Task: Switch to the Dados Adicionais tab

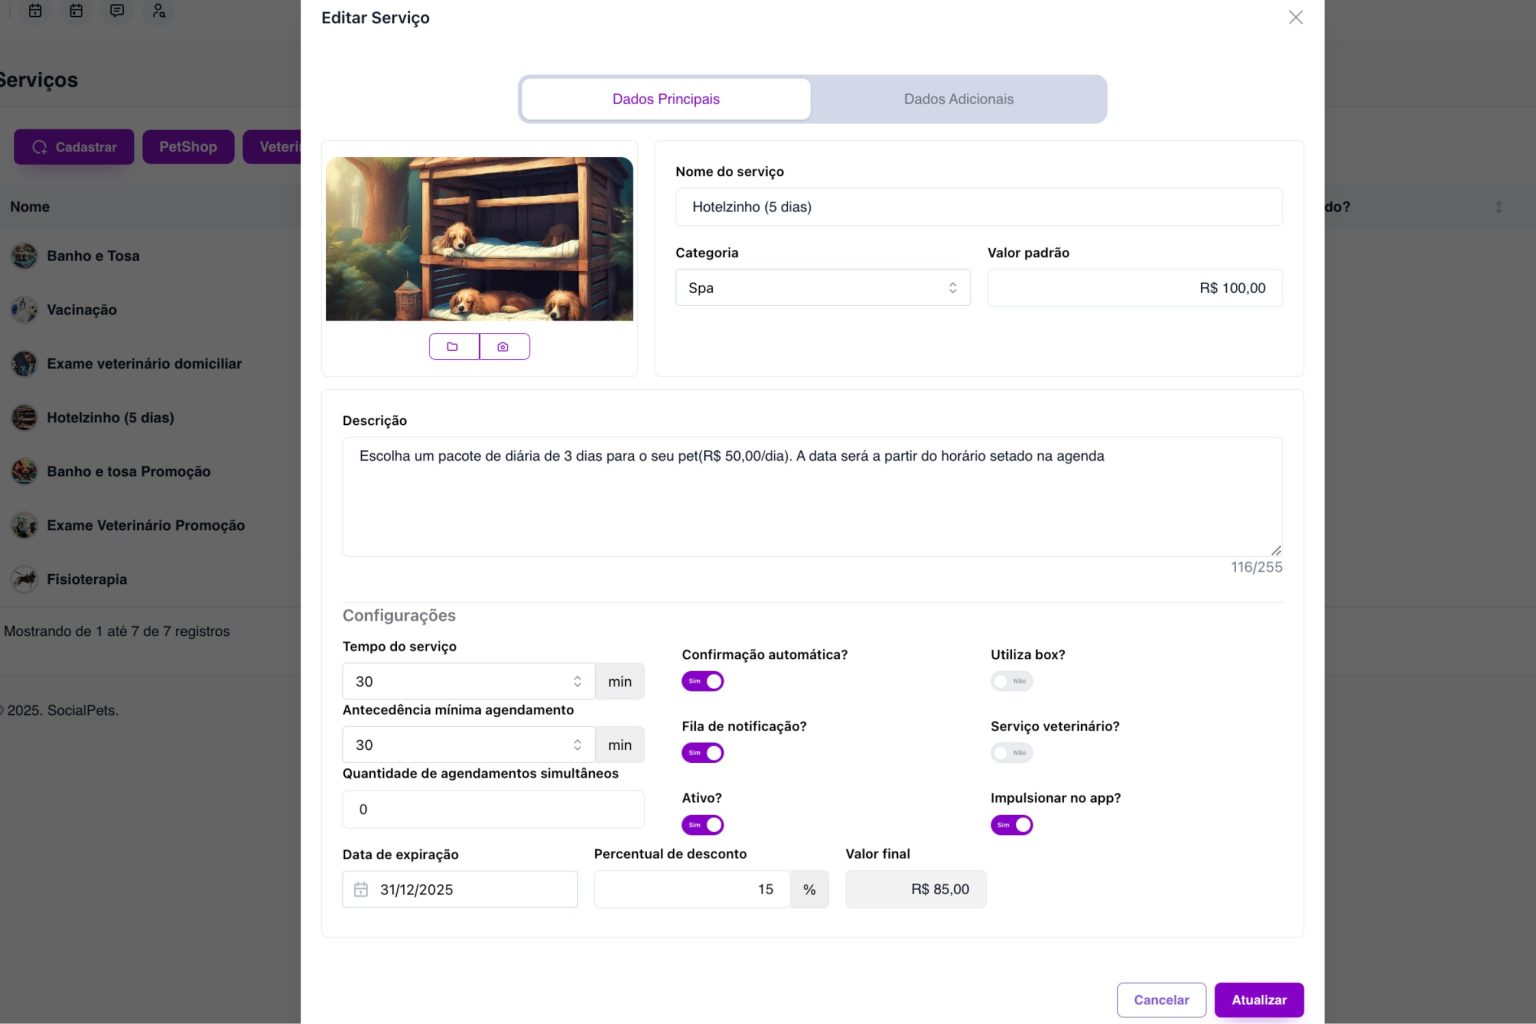Action: click(x=958, y=99)
